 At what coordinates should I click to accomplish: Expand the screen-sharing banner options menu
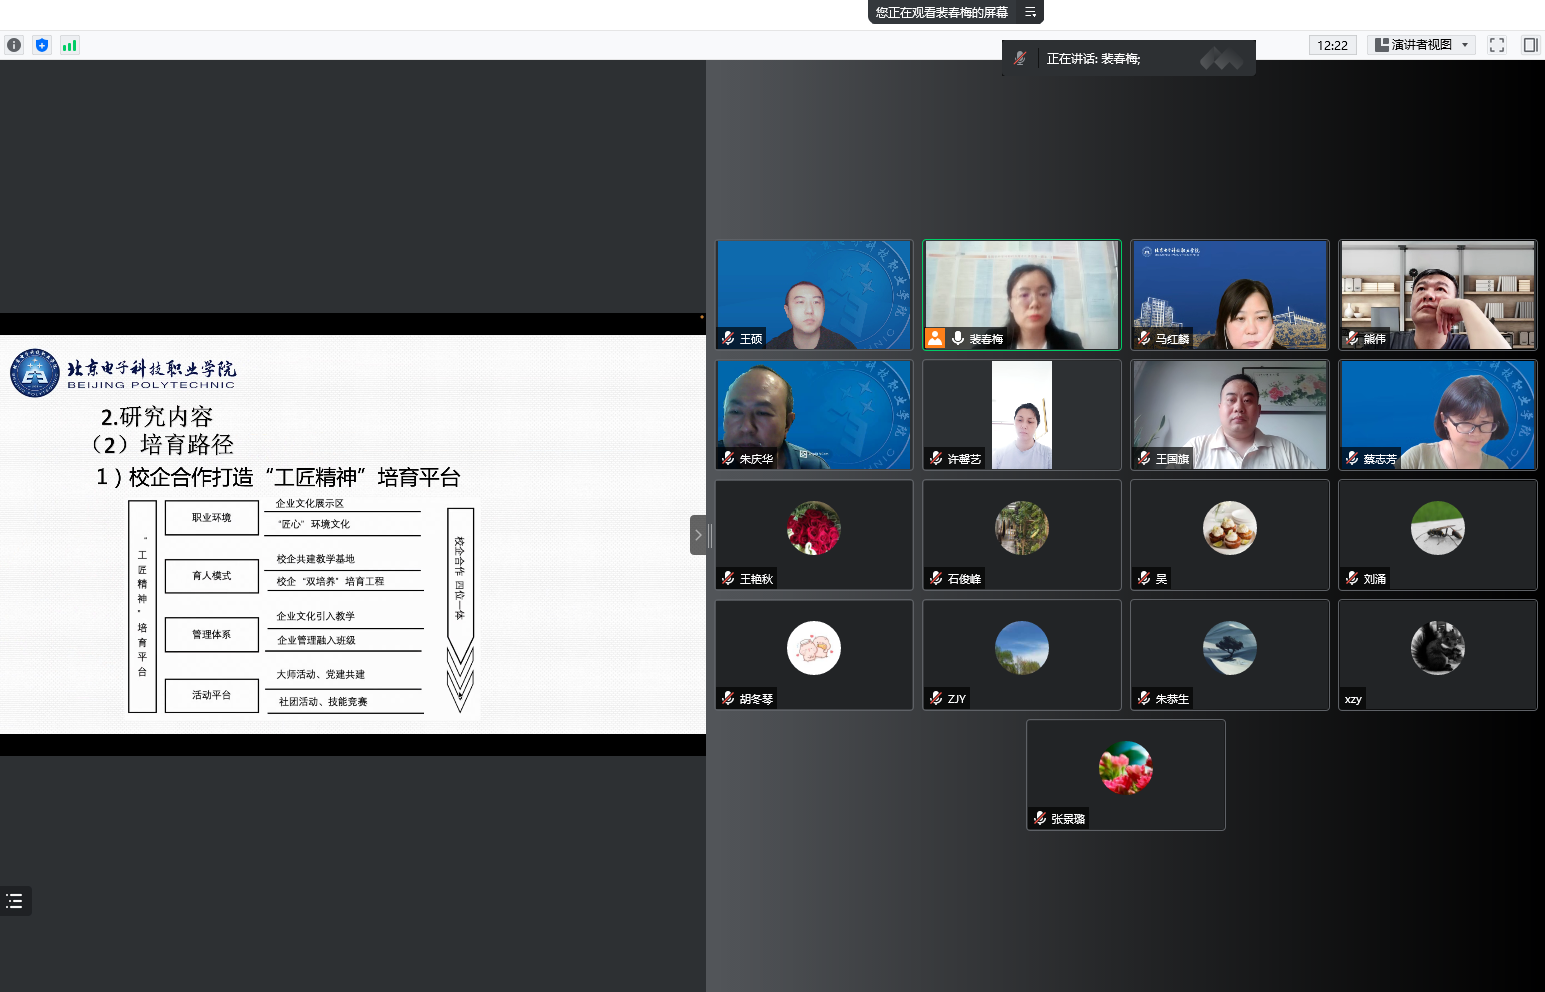tap(1029, 14)
